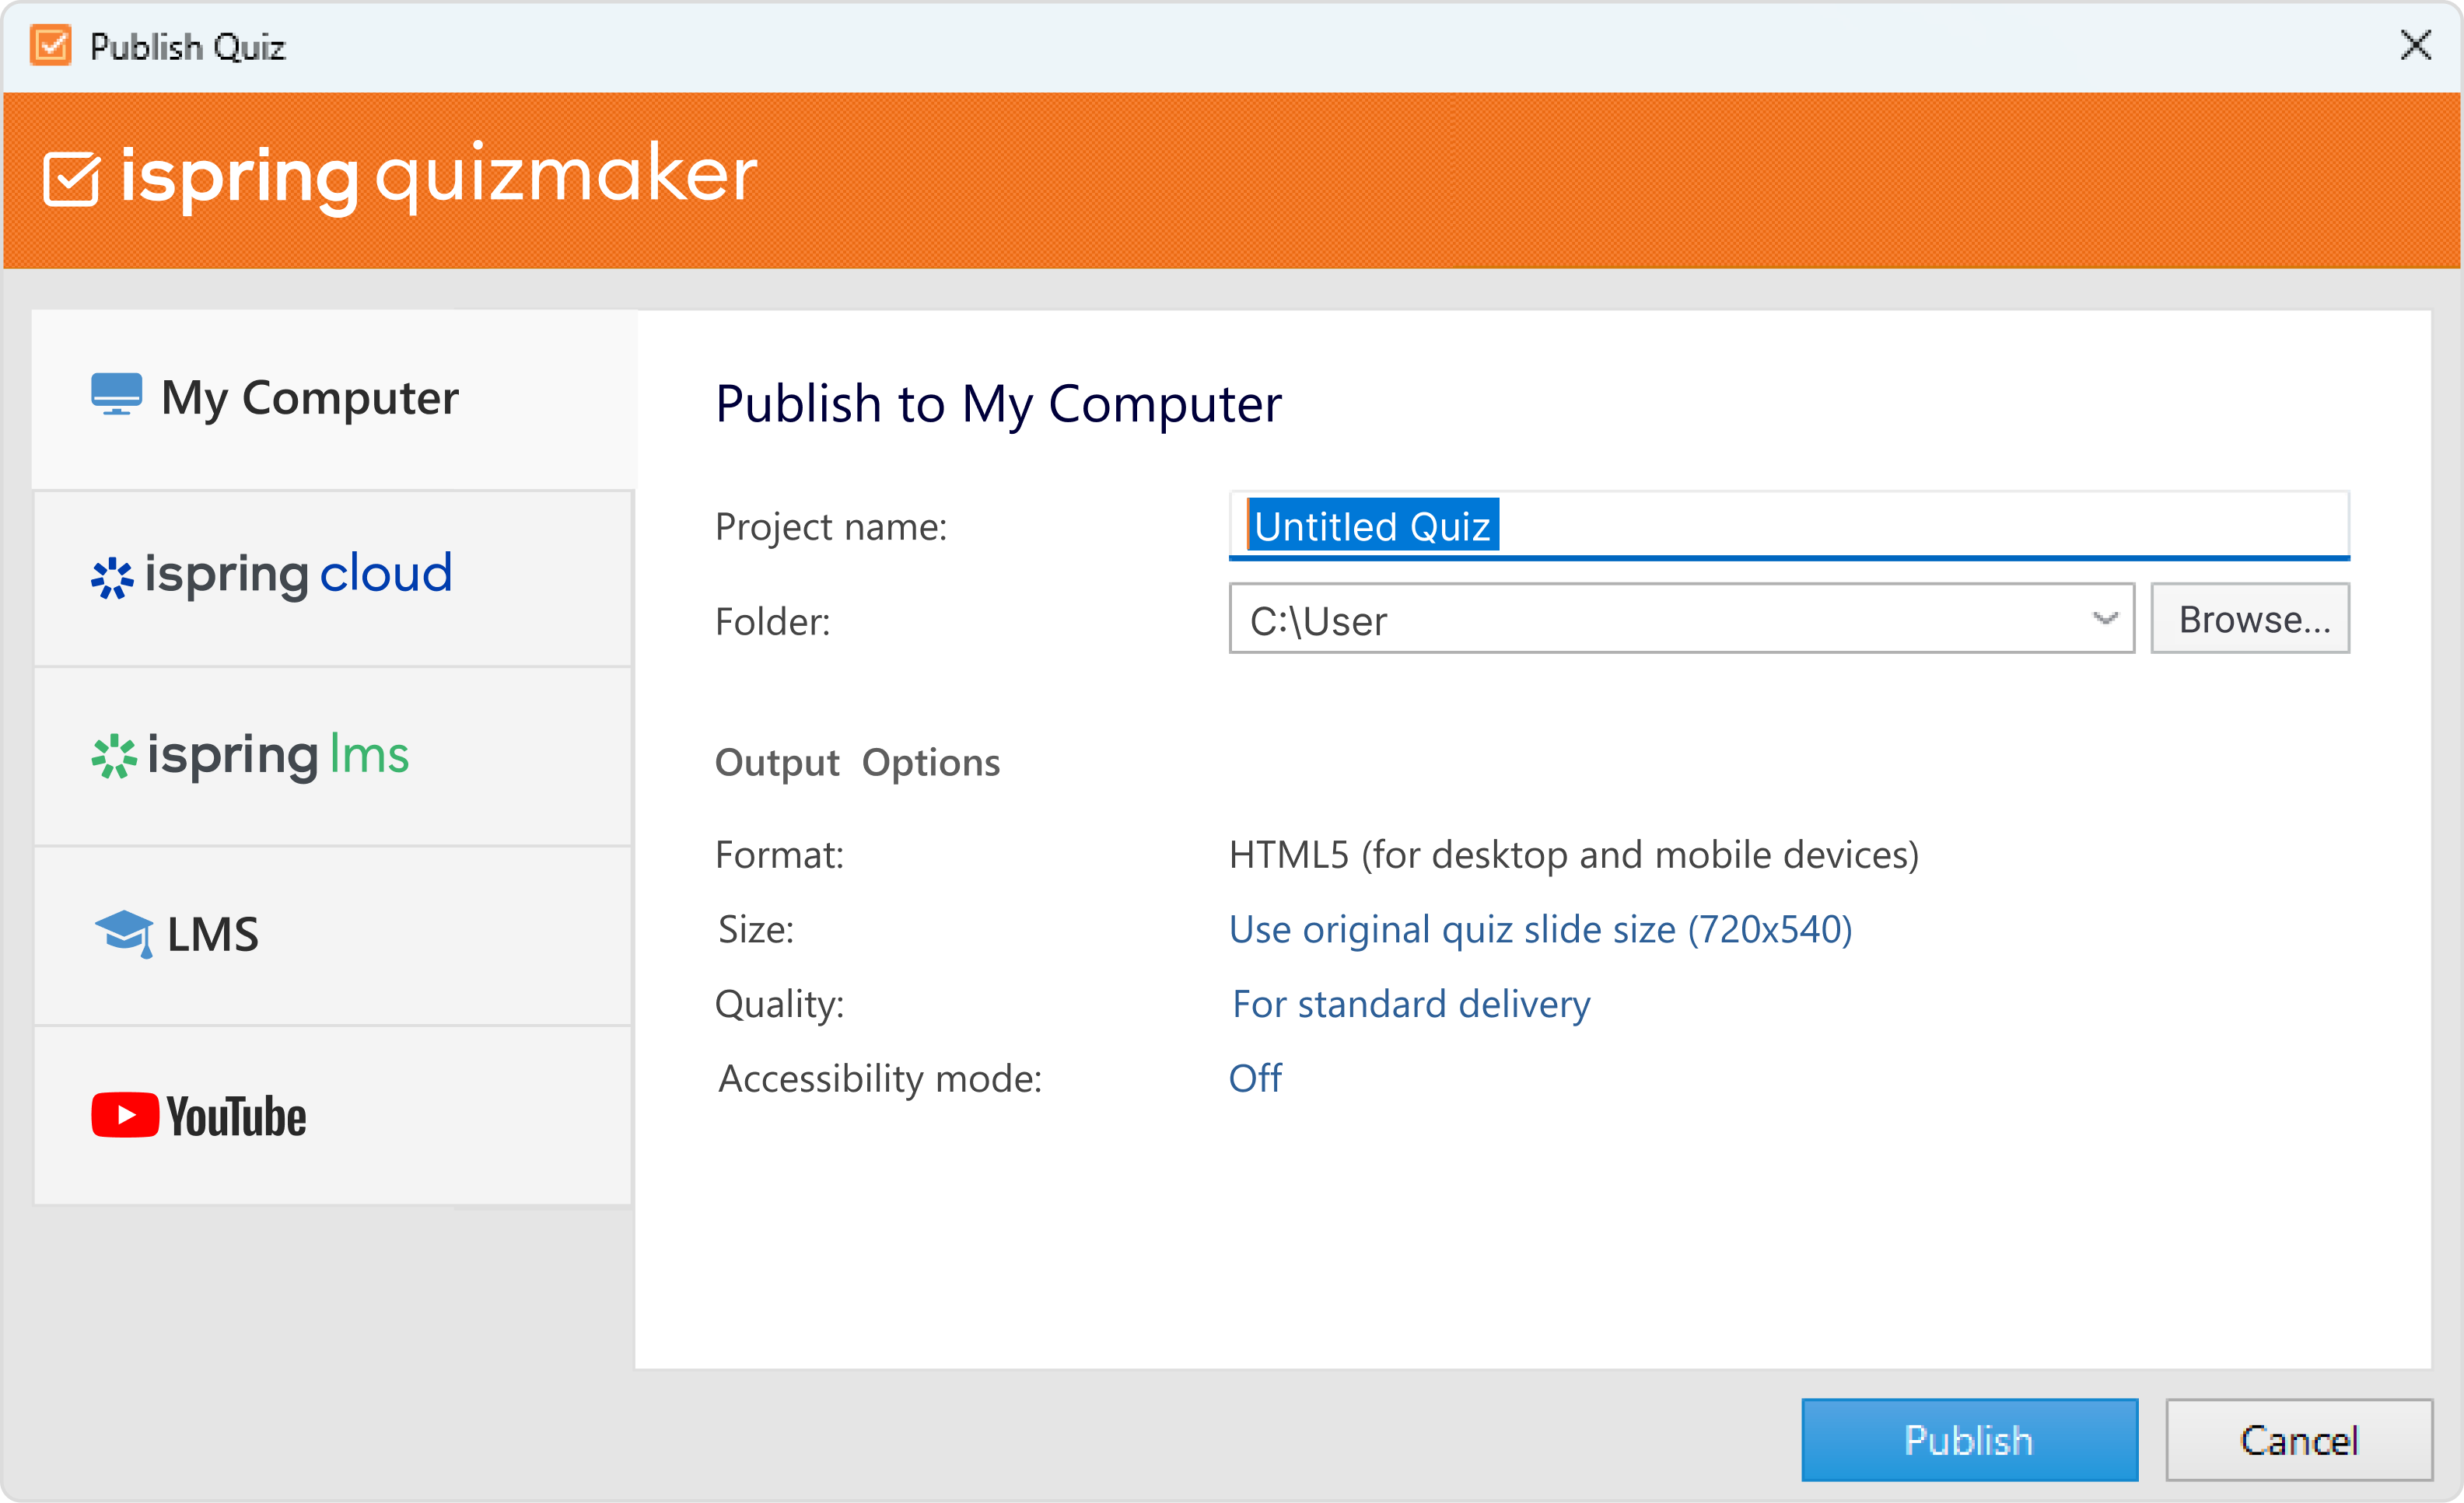Click the Project name input field
This screenshot has width=2464, height=1503.
(1789, 525)
